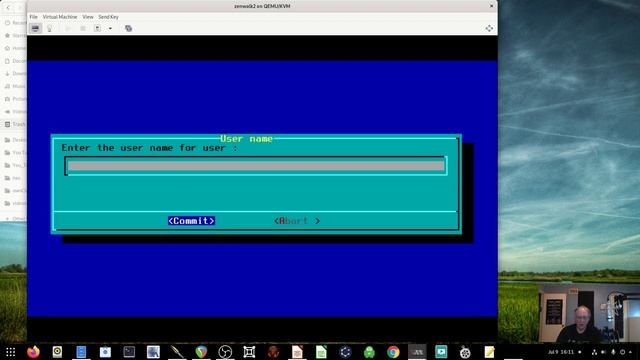
Task: Show virtual hardware details (lightbulb icon)
Action: click(x=49, y=28)
